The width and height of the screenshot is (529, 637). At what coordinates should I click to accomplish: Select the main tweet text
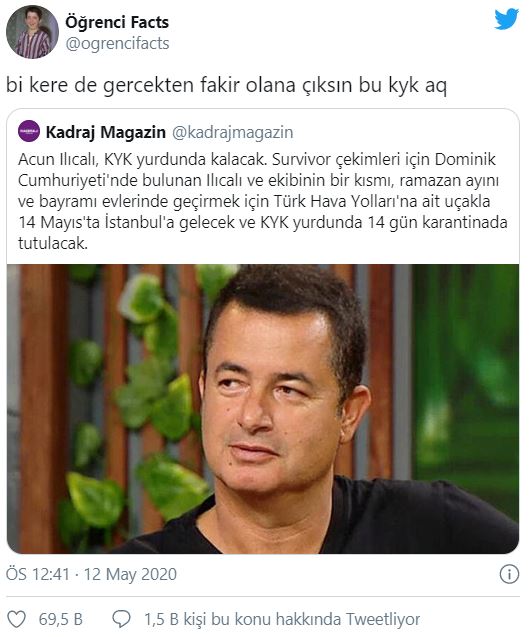point(226,85)
